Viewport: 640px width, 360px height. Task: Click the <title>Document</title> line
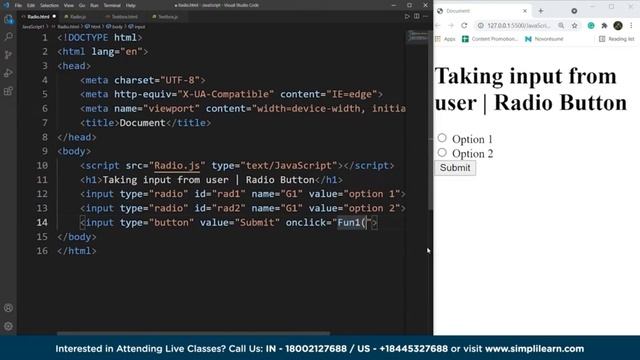(x=146, y=123)
